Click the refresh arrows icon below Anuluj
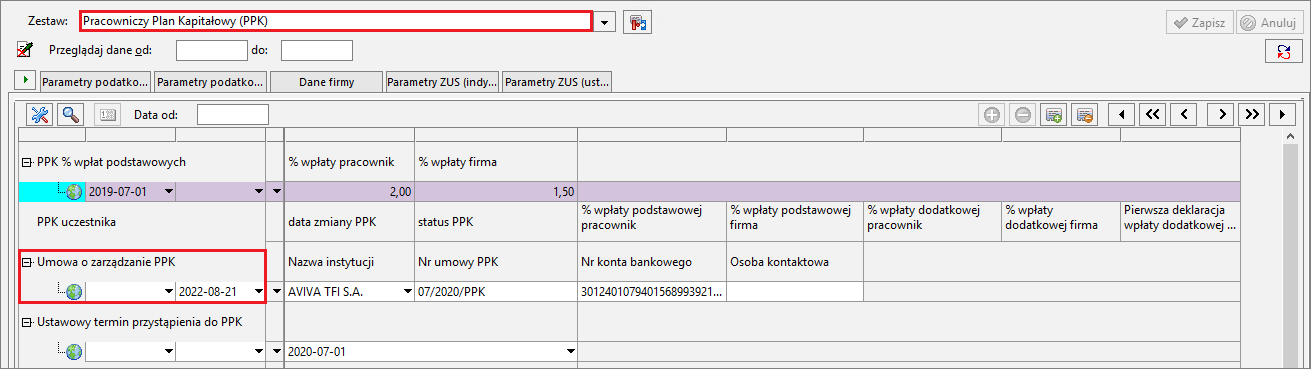 1282,51
